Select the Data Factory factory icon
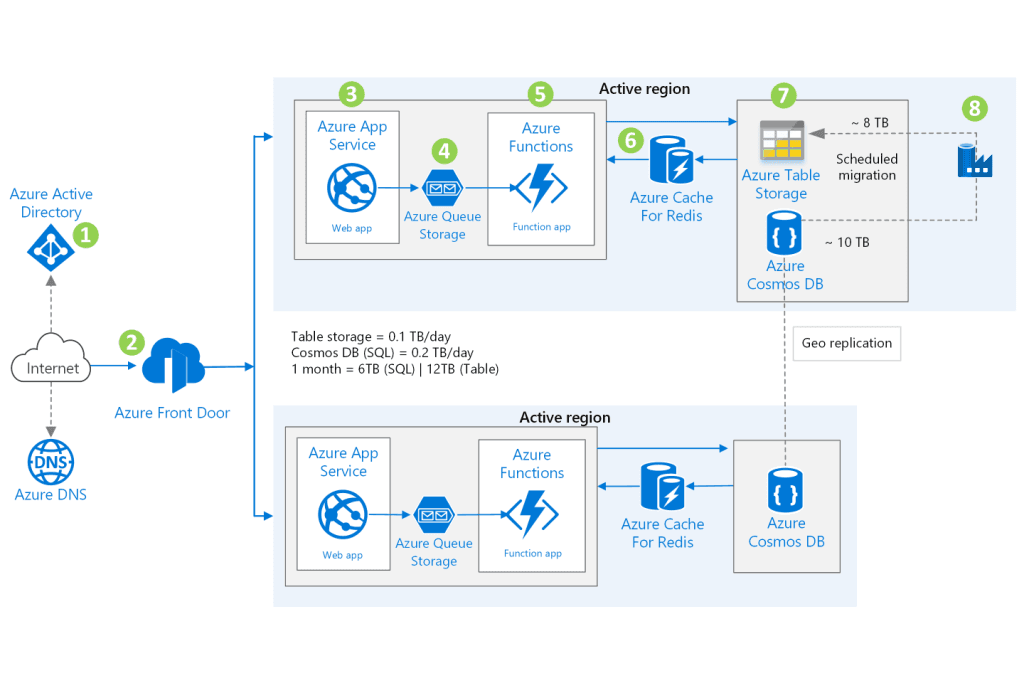1024x683 pixels. pos(975,161)
